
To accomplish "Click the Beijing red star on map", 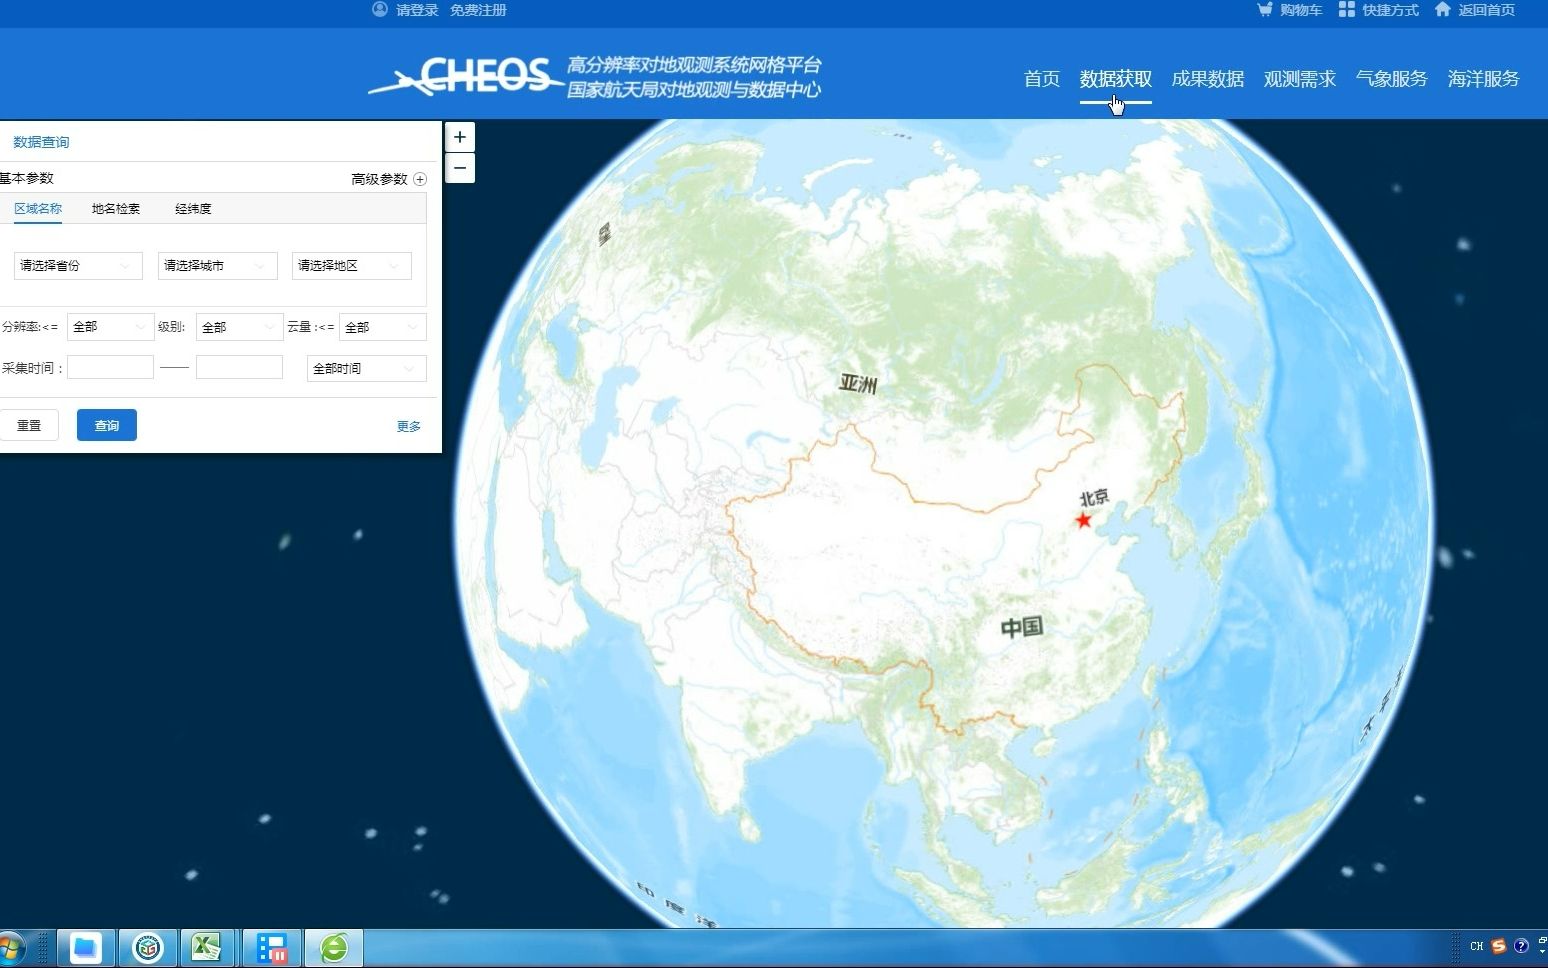I will pos(1084,520).
